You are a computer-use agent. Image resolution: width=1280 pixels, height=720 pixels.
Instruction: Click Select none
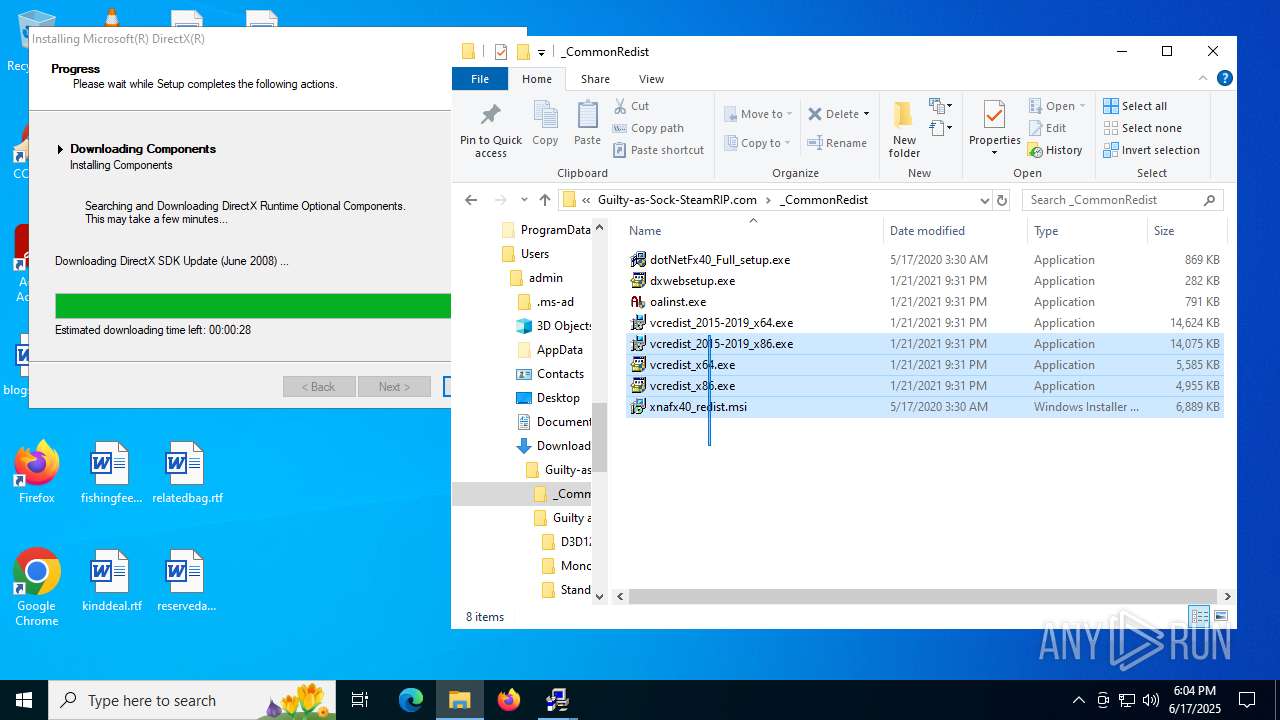click(1142, 128)
